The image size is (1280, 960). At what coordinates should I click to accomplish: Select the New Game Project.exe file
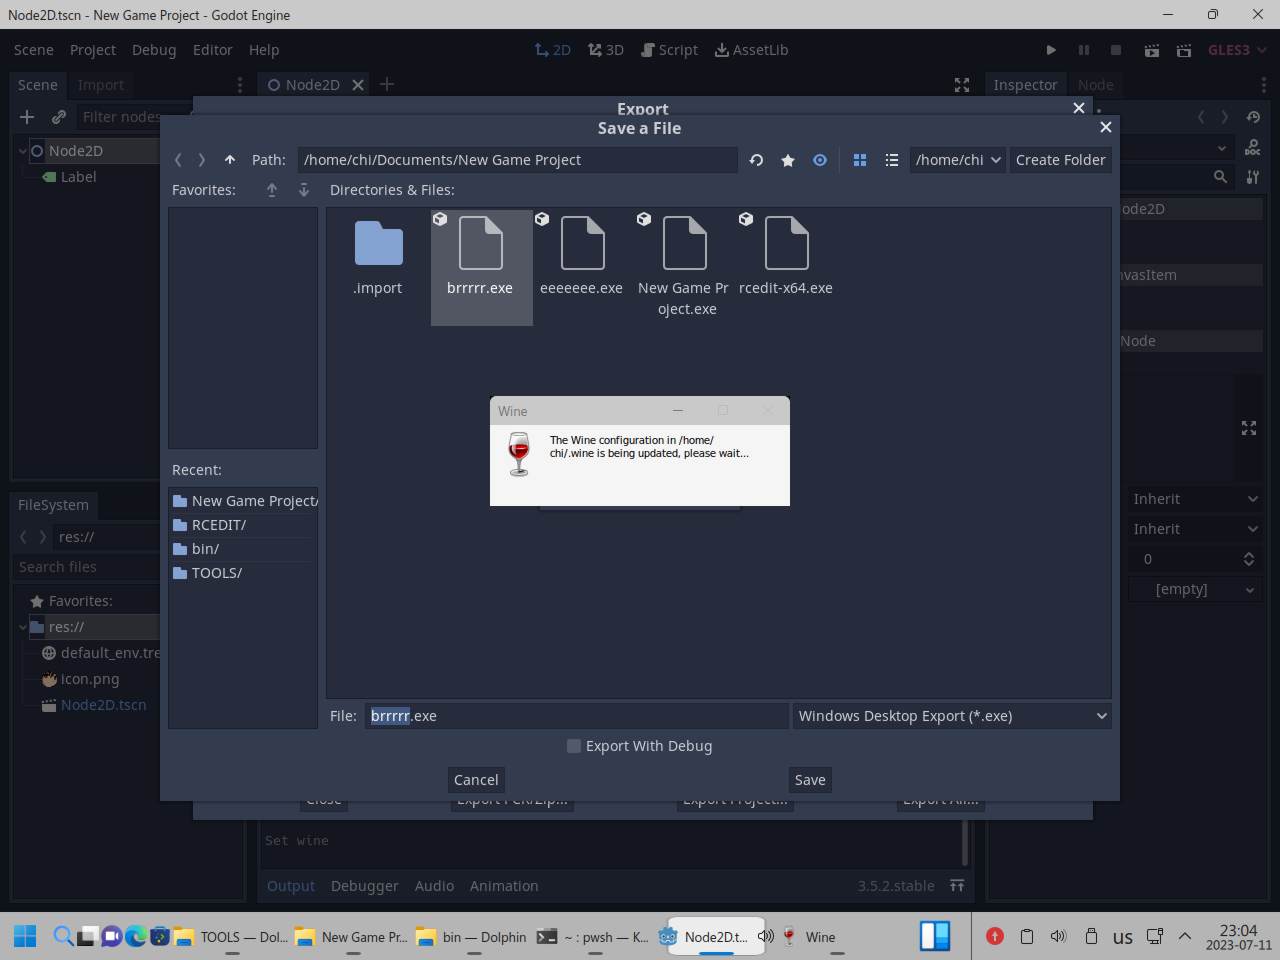[684, 265]
